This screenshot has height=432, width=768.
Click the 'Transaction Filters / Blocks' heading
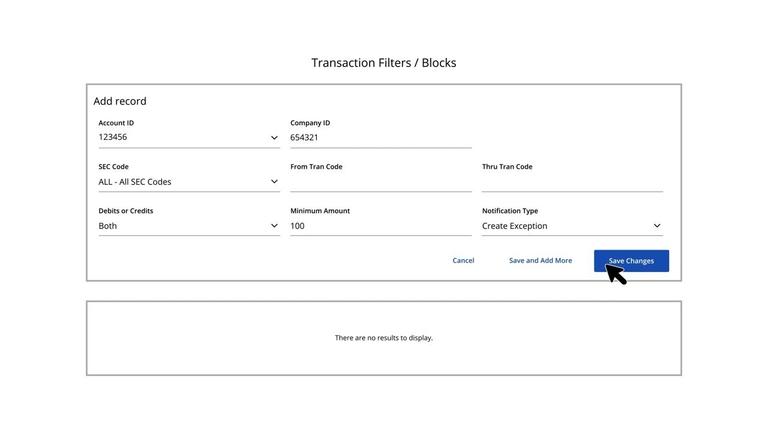[384, 63]
